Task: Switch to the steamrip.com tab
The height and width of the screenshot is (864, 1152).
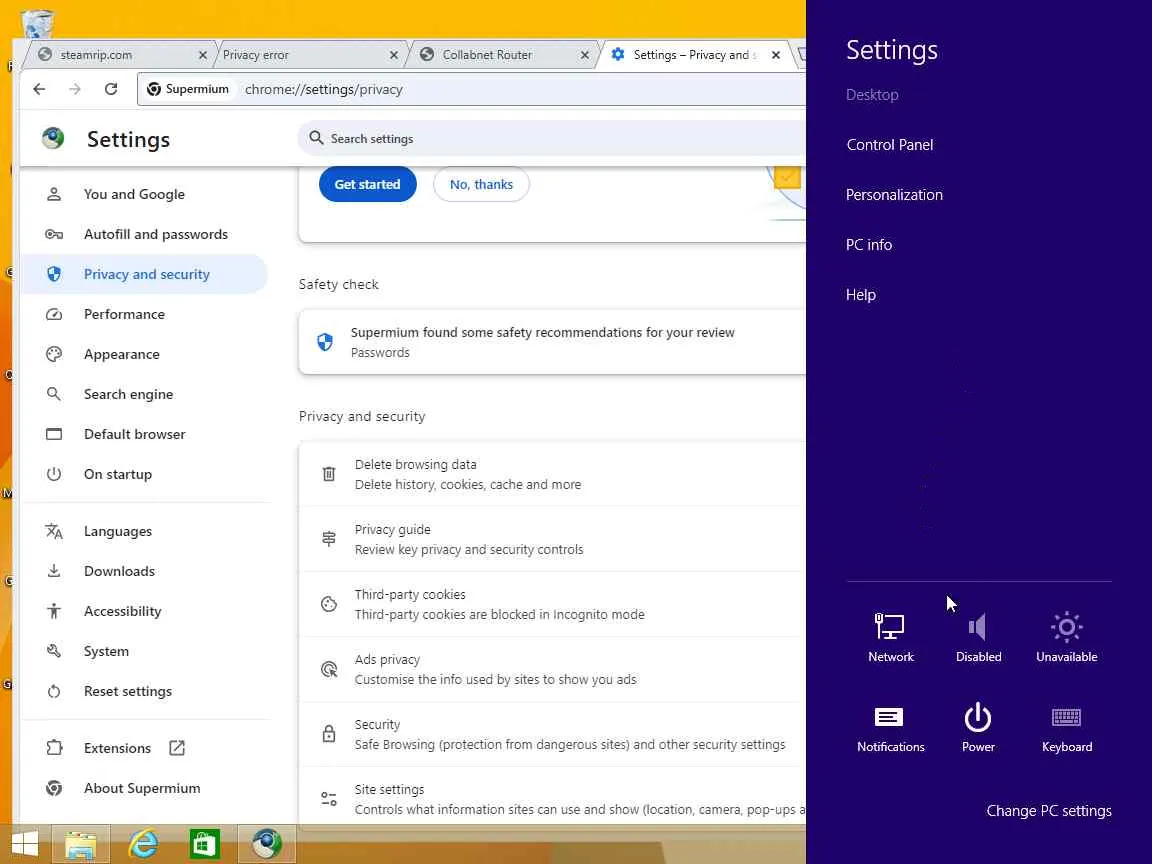Action: click(121, 55)
